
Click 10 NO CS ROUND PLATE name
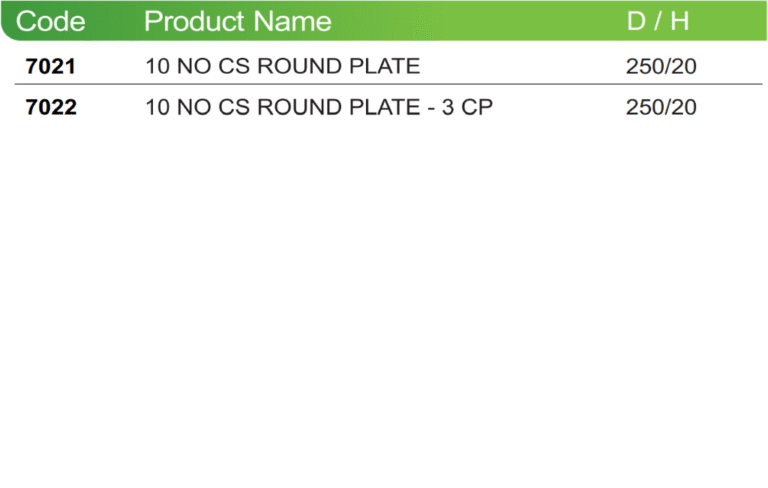click(x=283, y=66)
